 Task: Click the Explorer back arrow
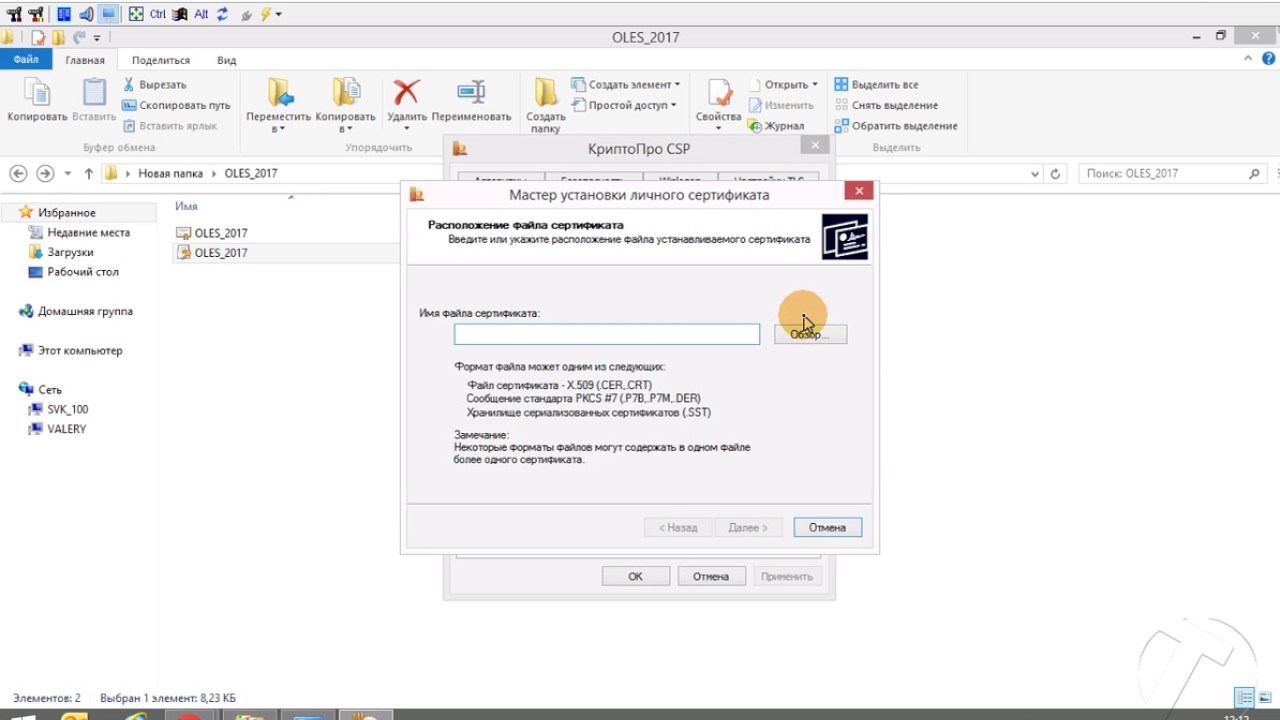18,173
